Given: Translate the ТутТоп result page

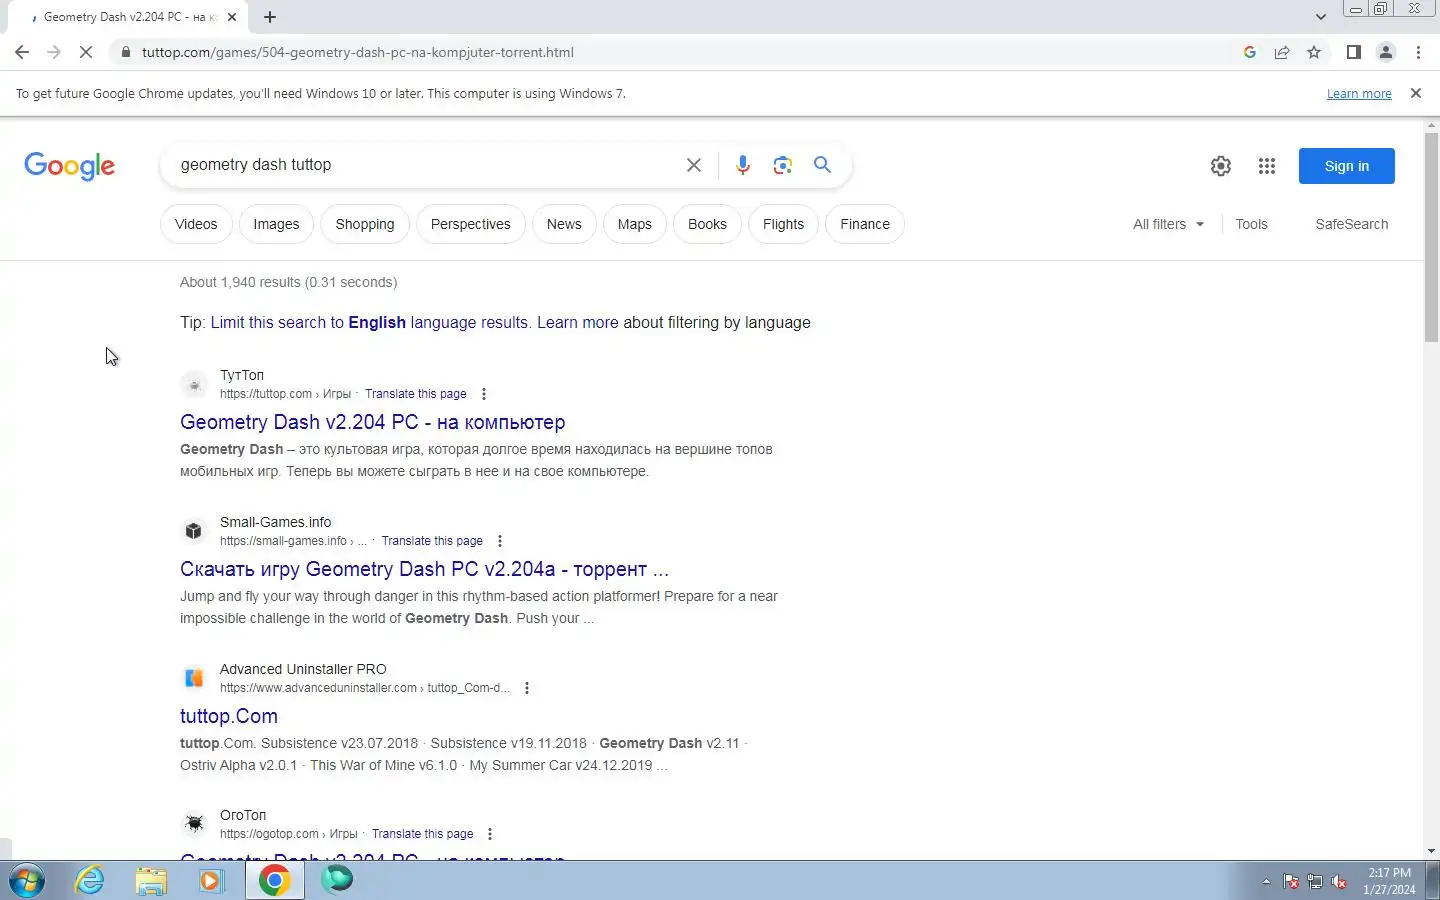Looking at the screenshot, I should (x=415, y=394).
